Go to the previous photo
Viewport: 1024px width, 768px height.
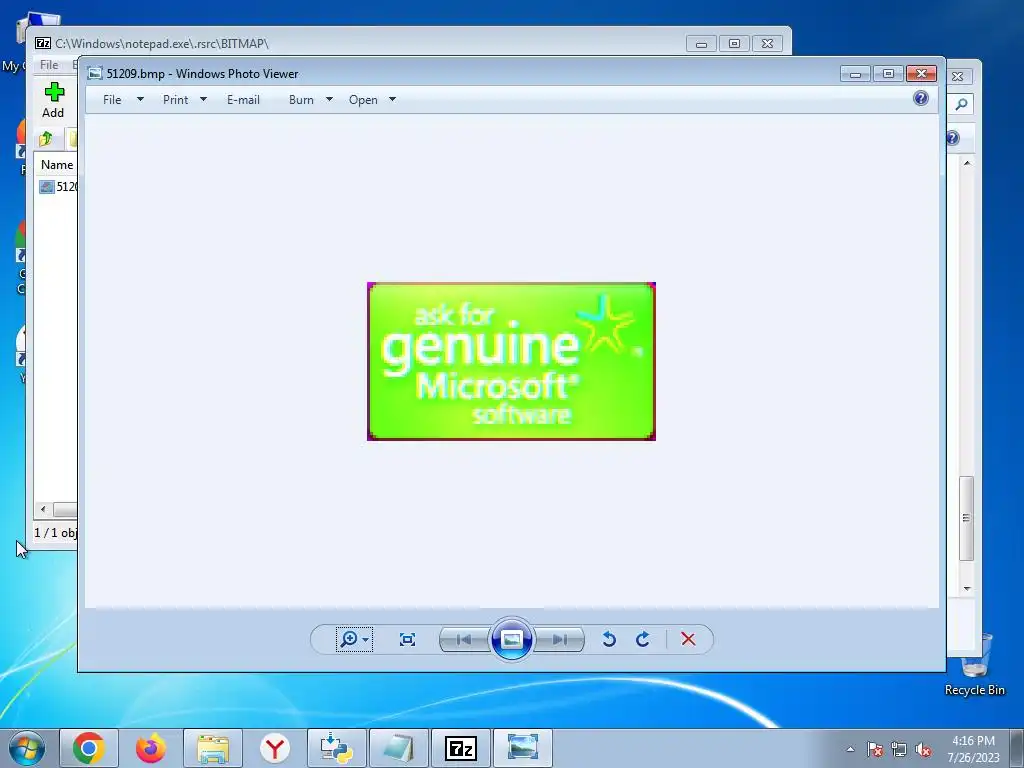coord(464,639)
